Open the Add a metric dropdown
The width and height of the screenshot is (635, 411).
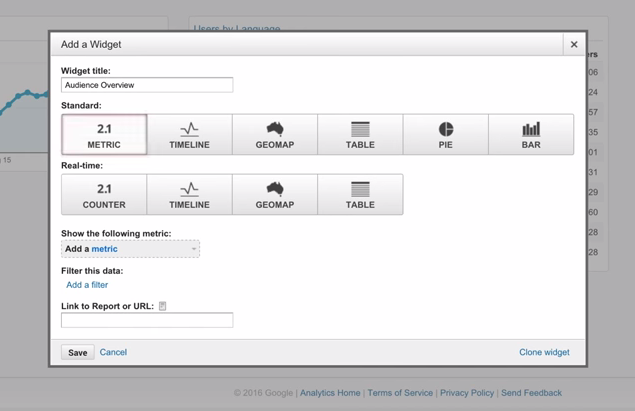(130, 249)
